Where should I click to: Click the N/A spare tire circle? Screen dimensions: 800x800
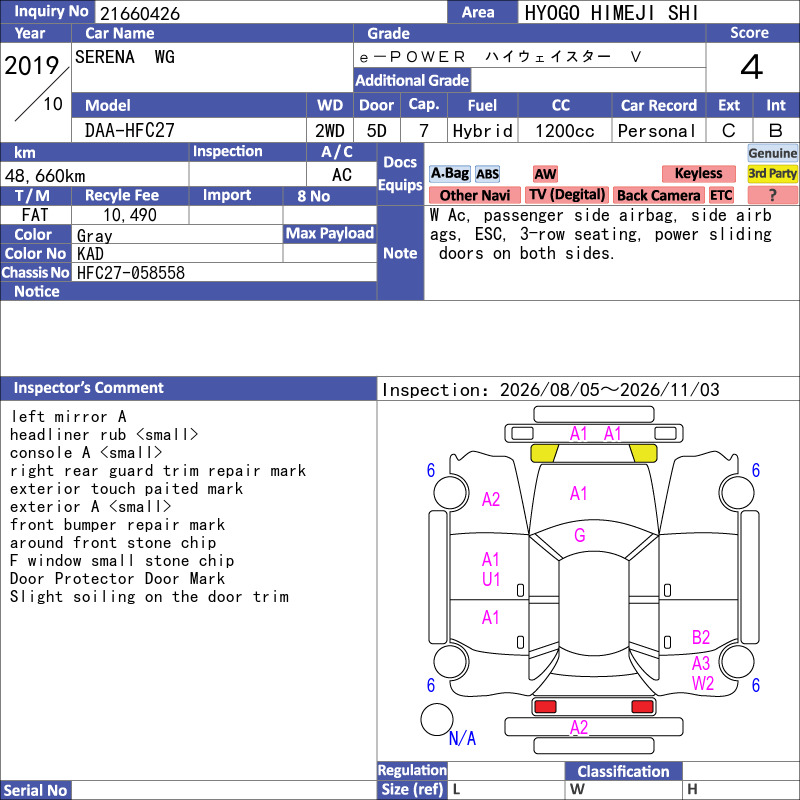(x=437, y=719)
